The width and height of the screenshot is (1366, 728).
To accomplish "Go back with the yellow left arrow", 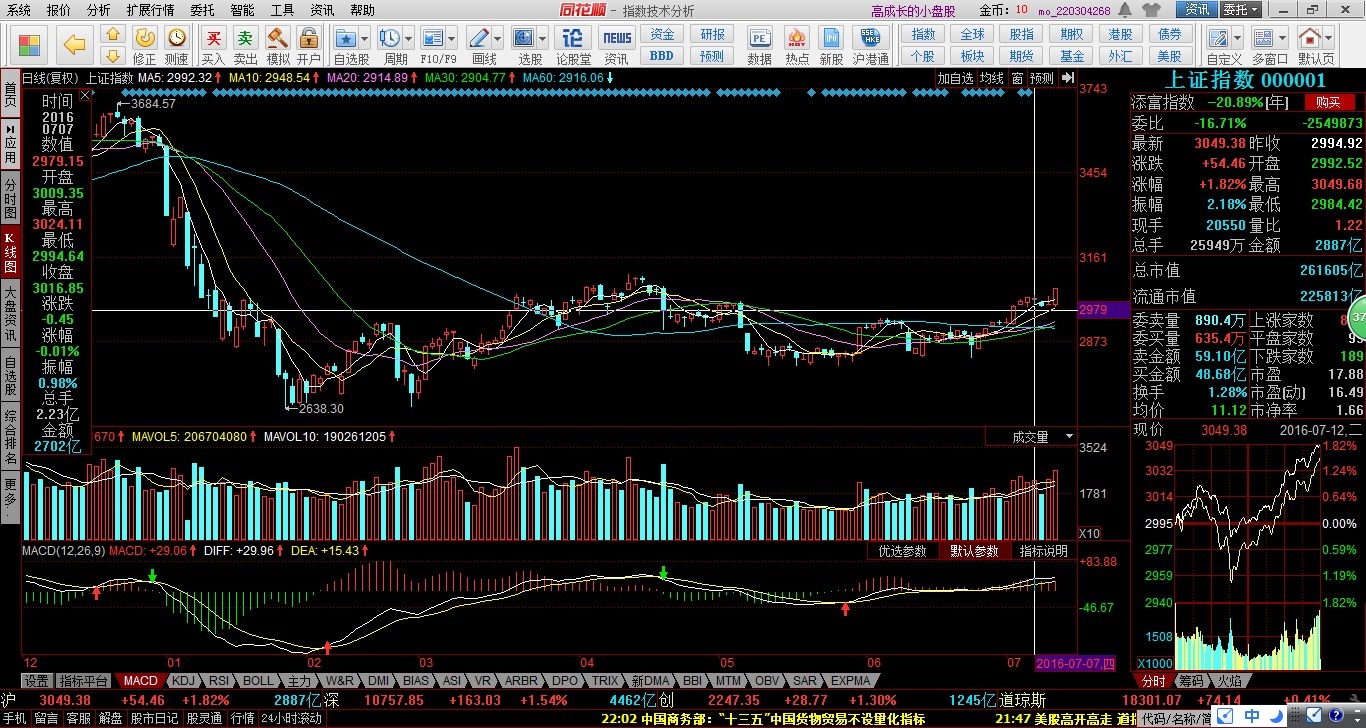I will pyautogui.click(x=73, y=45).
